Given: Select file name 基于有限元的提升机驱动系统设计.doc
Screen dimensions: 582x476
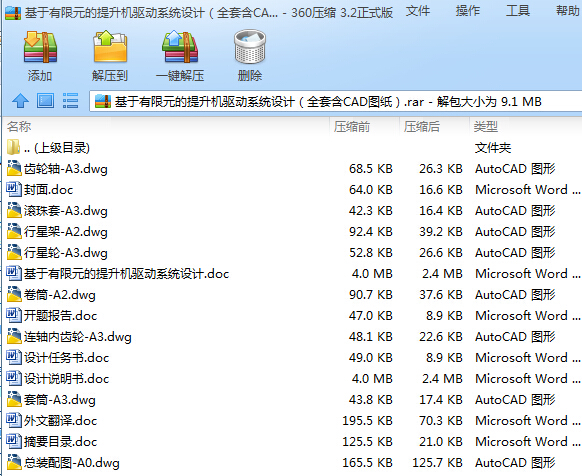Looking at the screenshot, I should tap(127, 274).
